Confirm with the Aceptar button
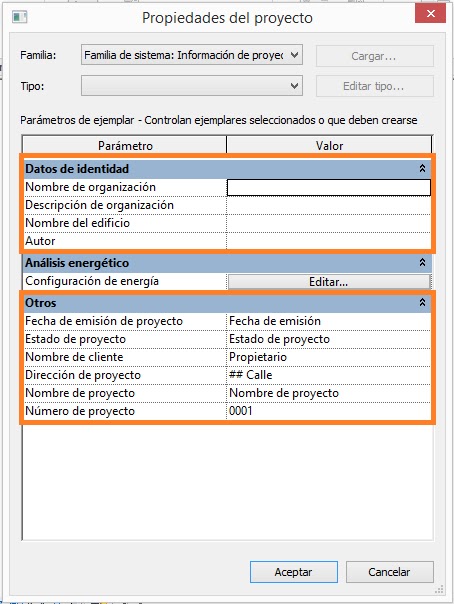The image size is (454, 604). pyautogui.click(x=294, y=572)
